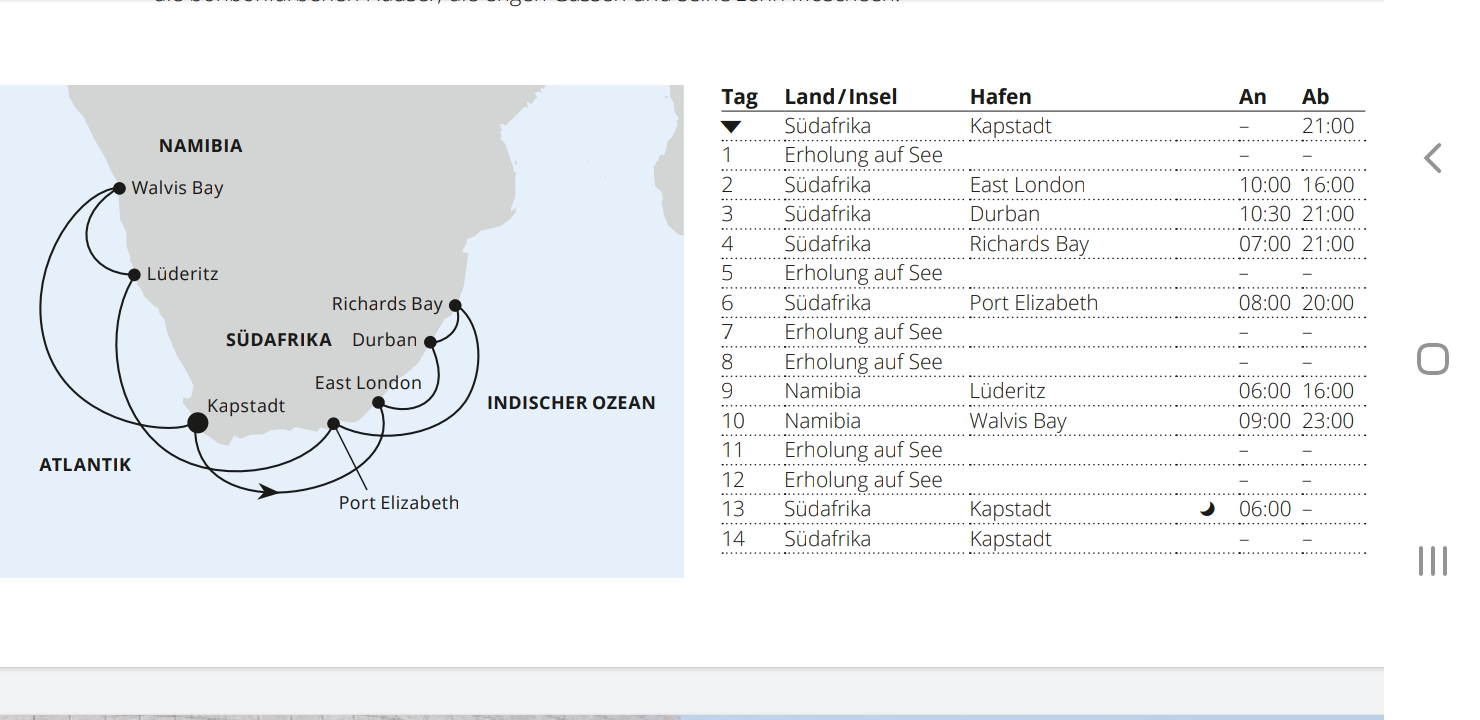Screen dimensions: 1480x720
Task: Click the 23:00 departure time for Walvis Bay
Action: coord(1327,421)
